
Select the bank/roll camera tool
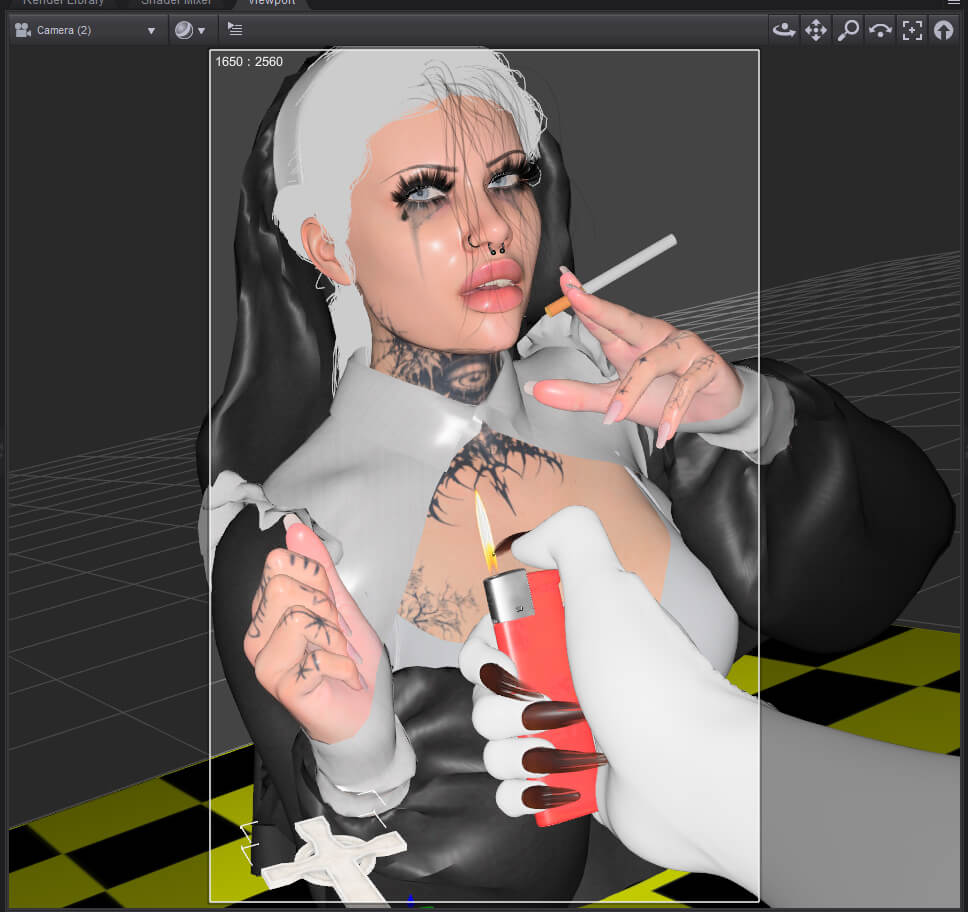tap(880, 30)
